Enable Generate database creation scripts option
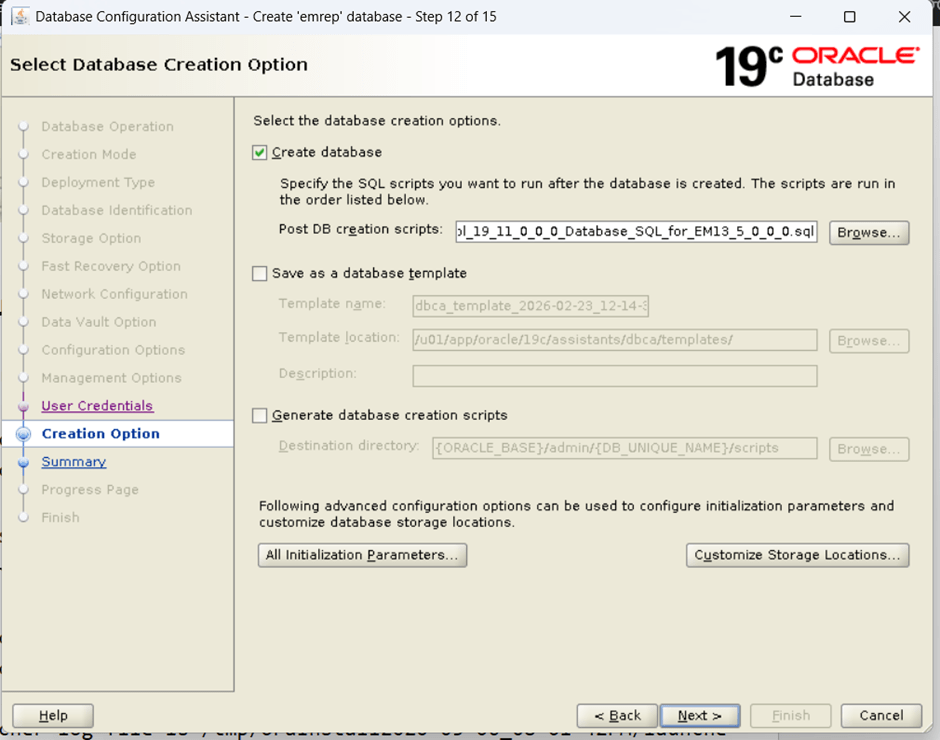Viewport: 940px width, 740px height. 260,415
